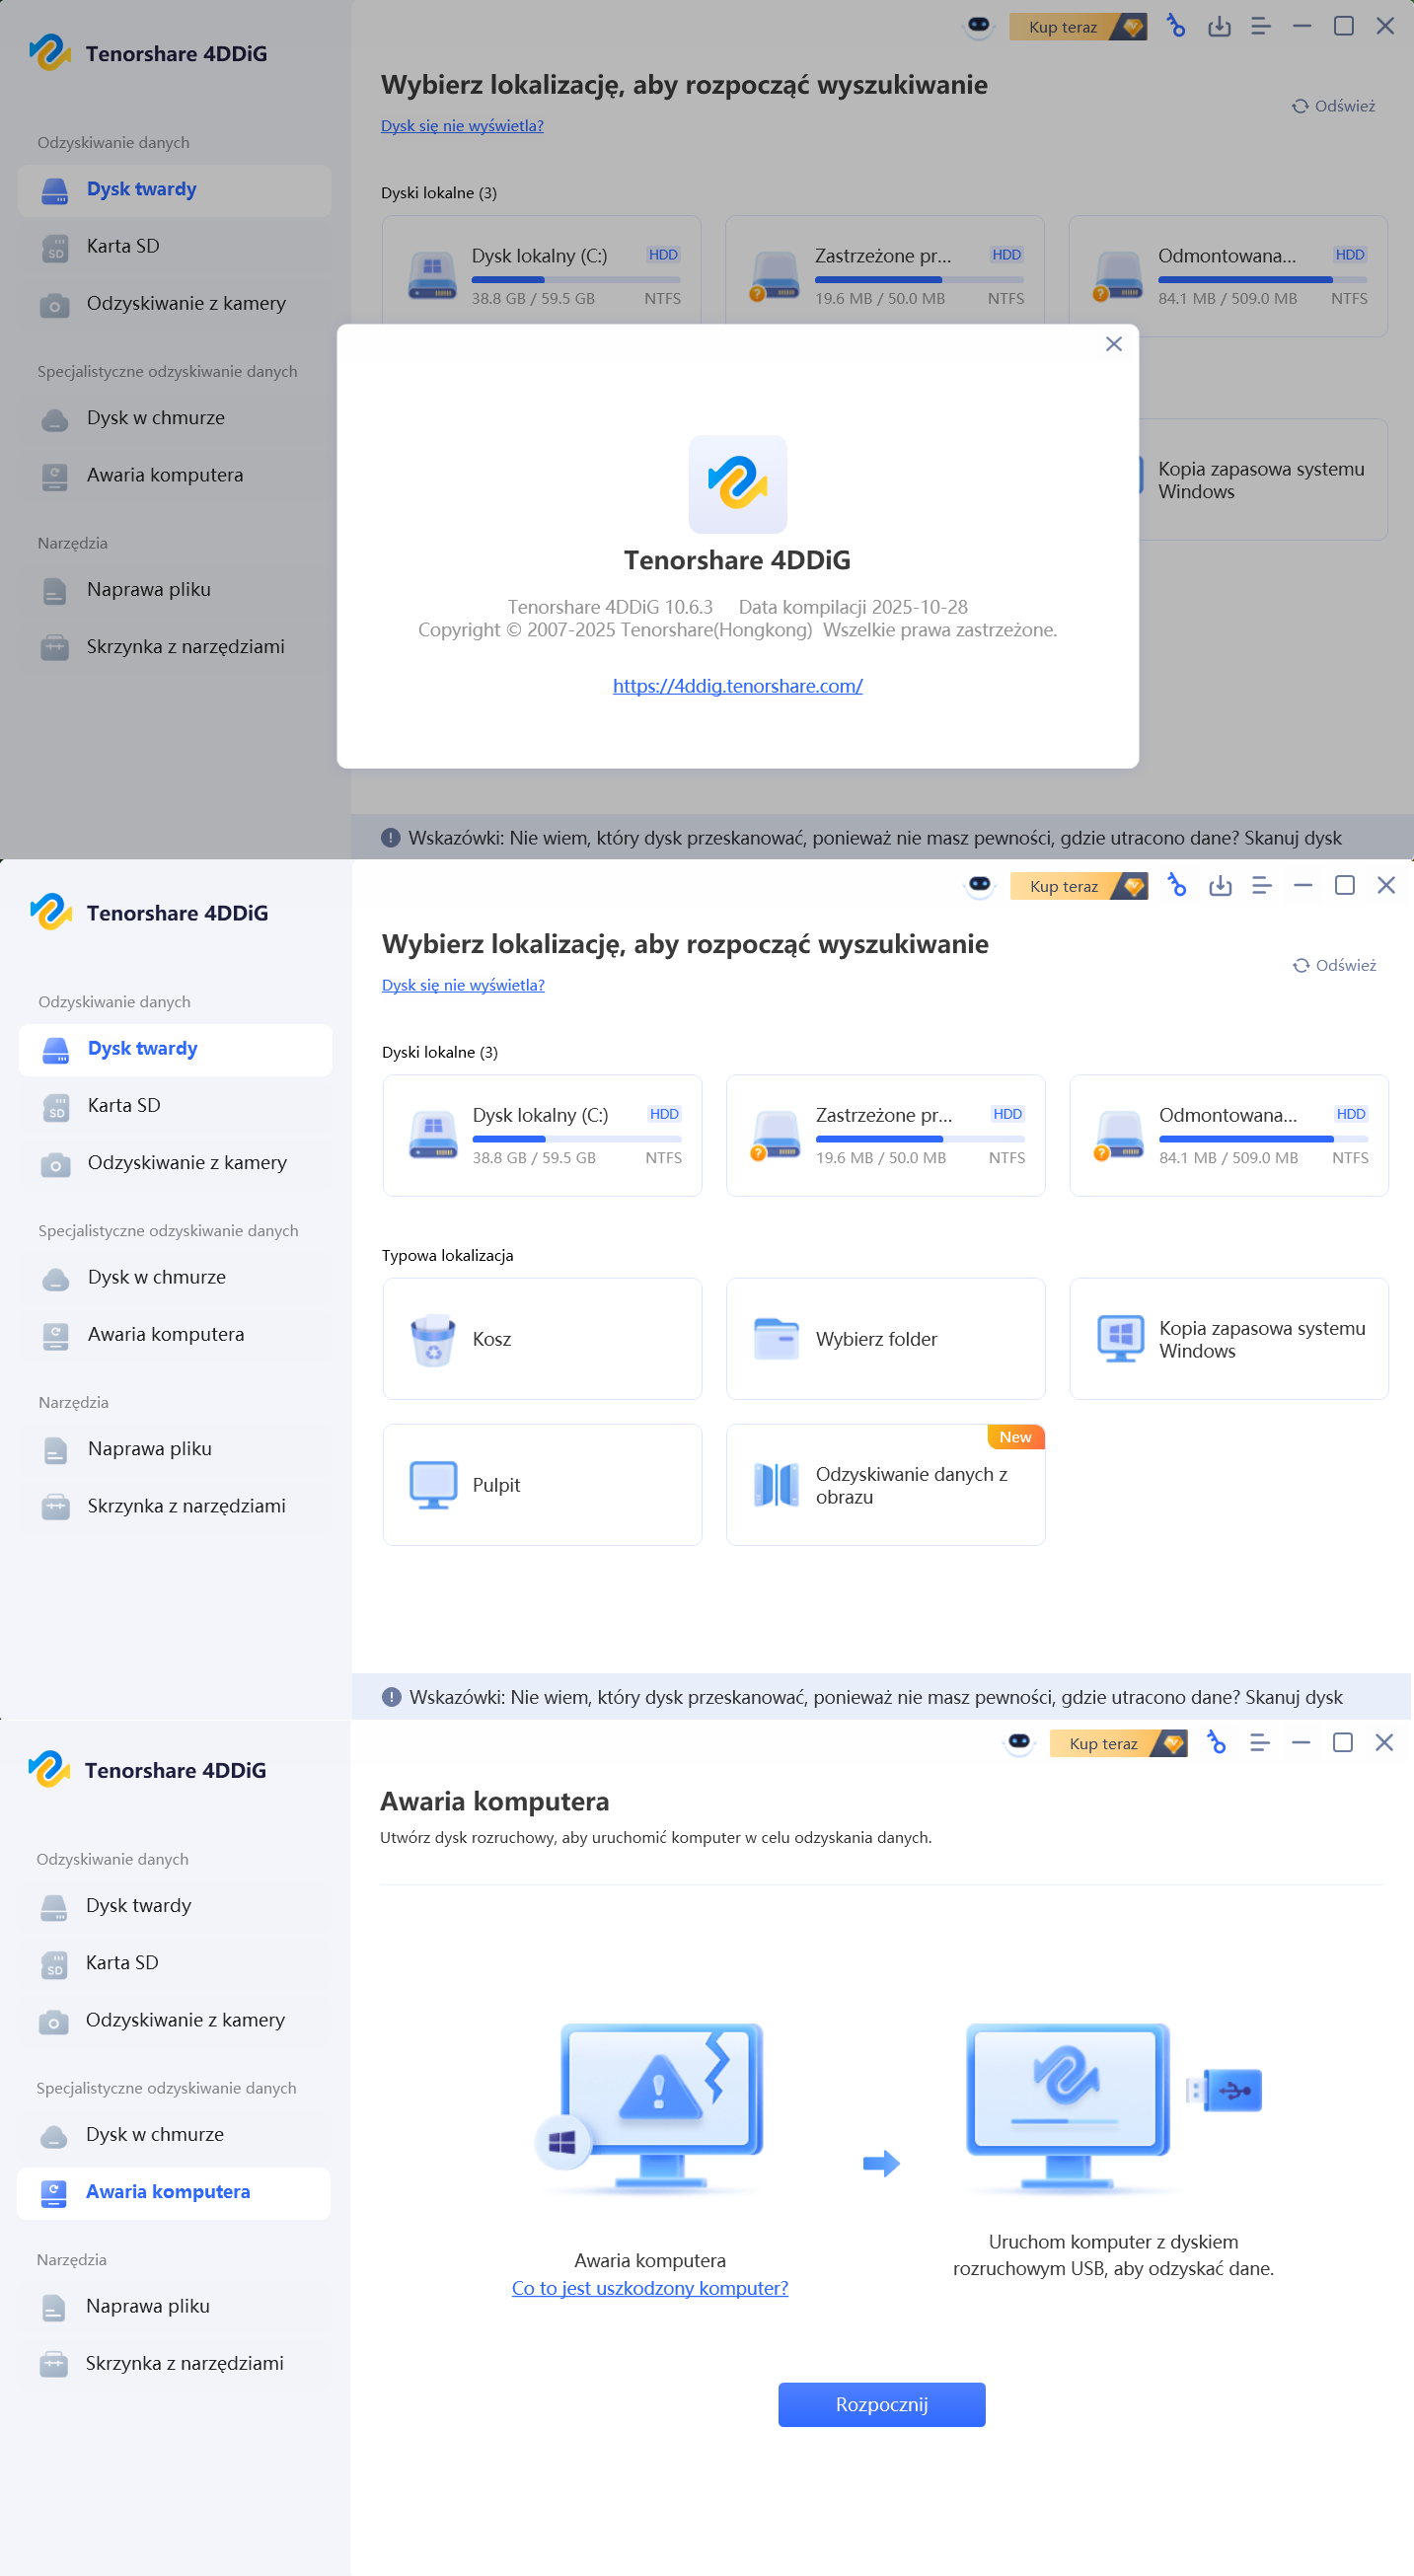This screenshot has height=2576, width=1414.
Task: Select Dysk lokalny (C:) in Typowa lokalizacja window
Action: tap(542, 1135)
